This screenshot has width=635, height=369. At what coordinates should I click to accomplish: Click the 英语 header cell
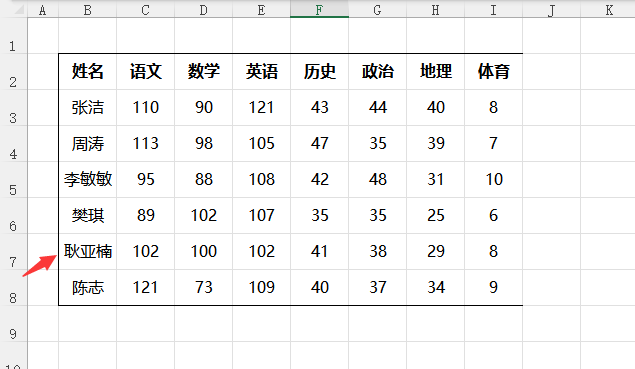click(261, 71)
